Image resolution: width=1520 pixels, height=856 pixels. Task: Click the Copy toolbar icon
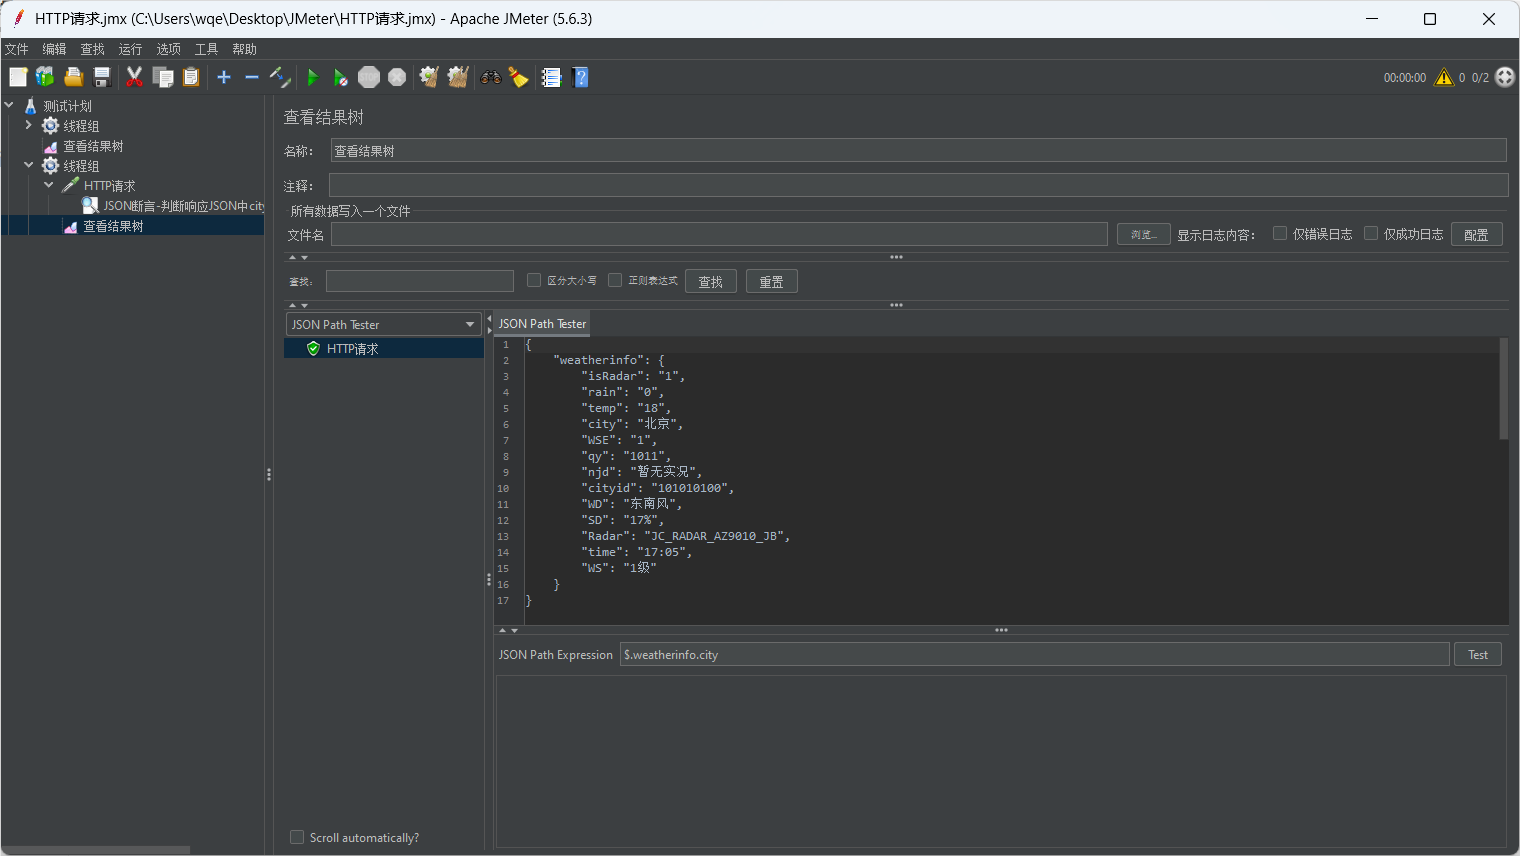(x=162, y=77)
